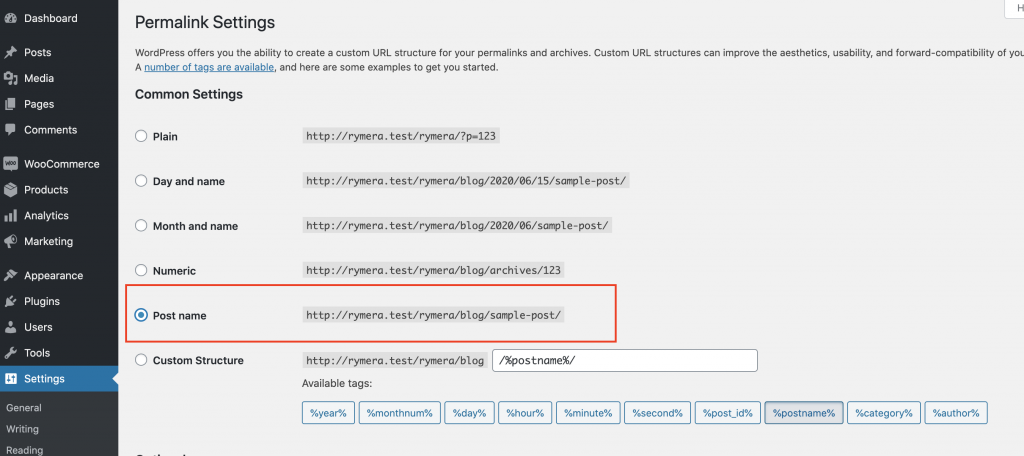
Task: Add the %category% tag button
Action: [x=884, y=412]
